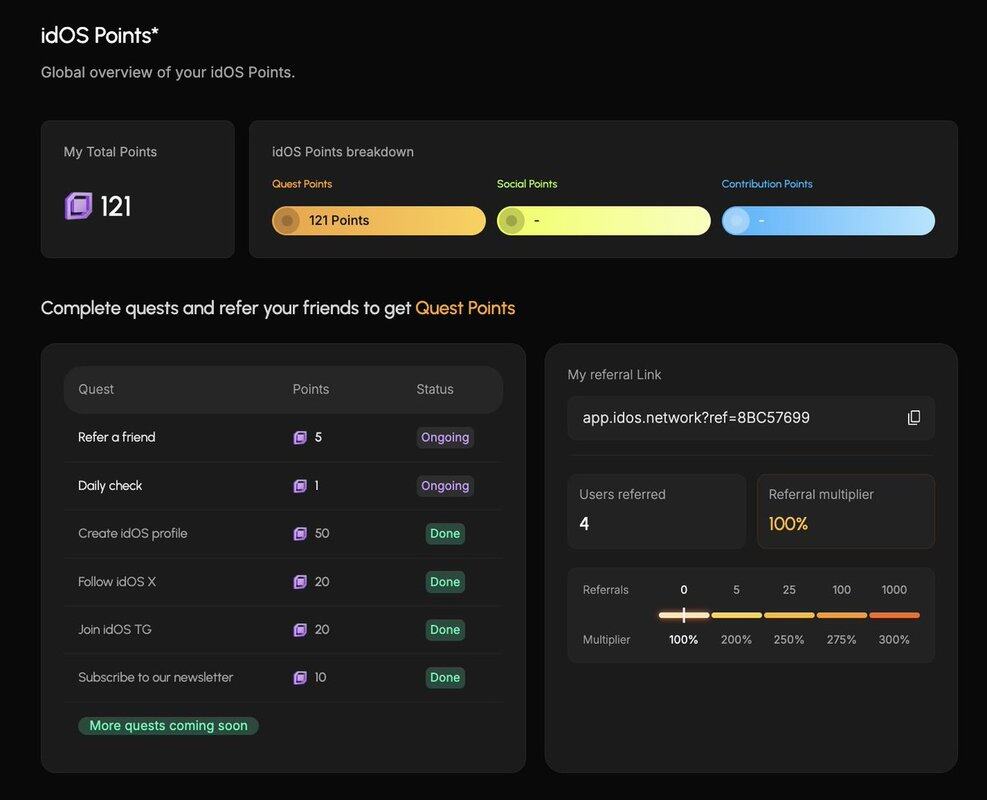Click the referral link field app.idos.network?ref=8BC57699
987x800 pixels.
[x=751, y=418]
